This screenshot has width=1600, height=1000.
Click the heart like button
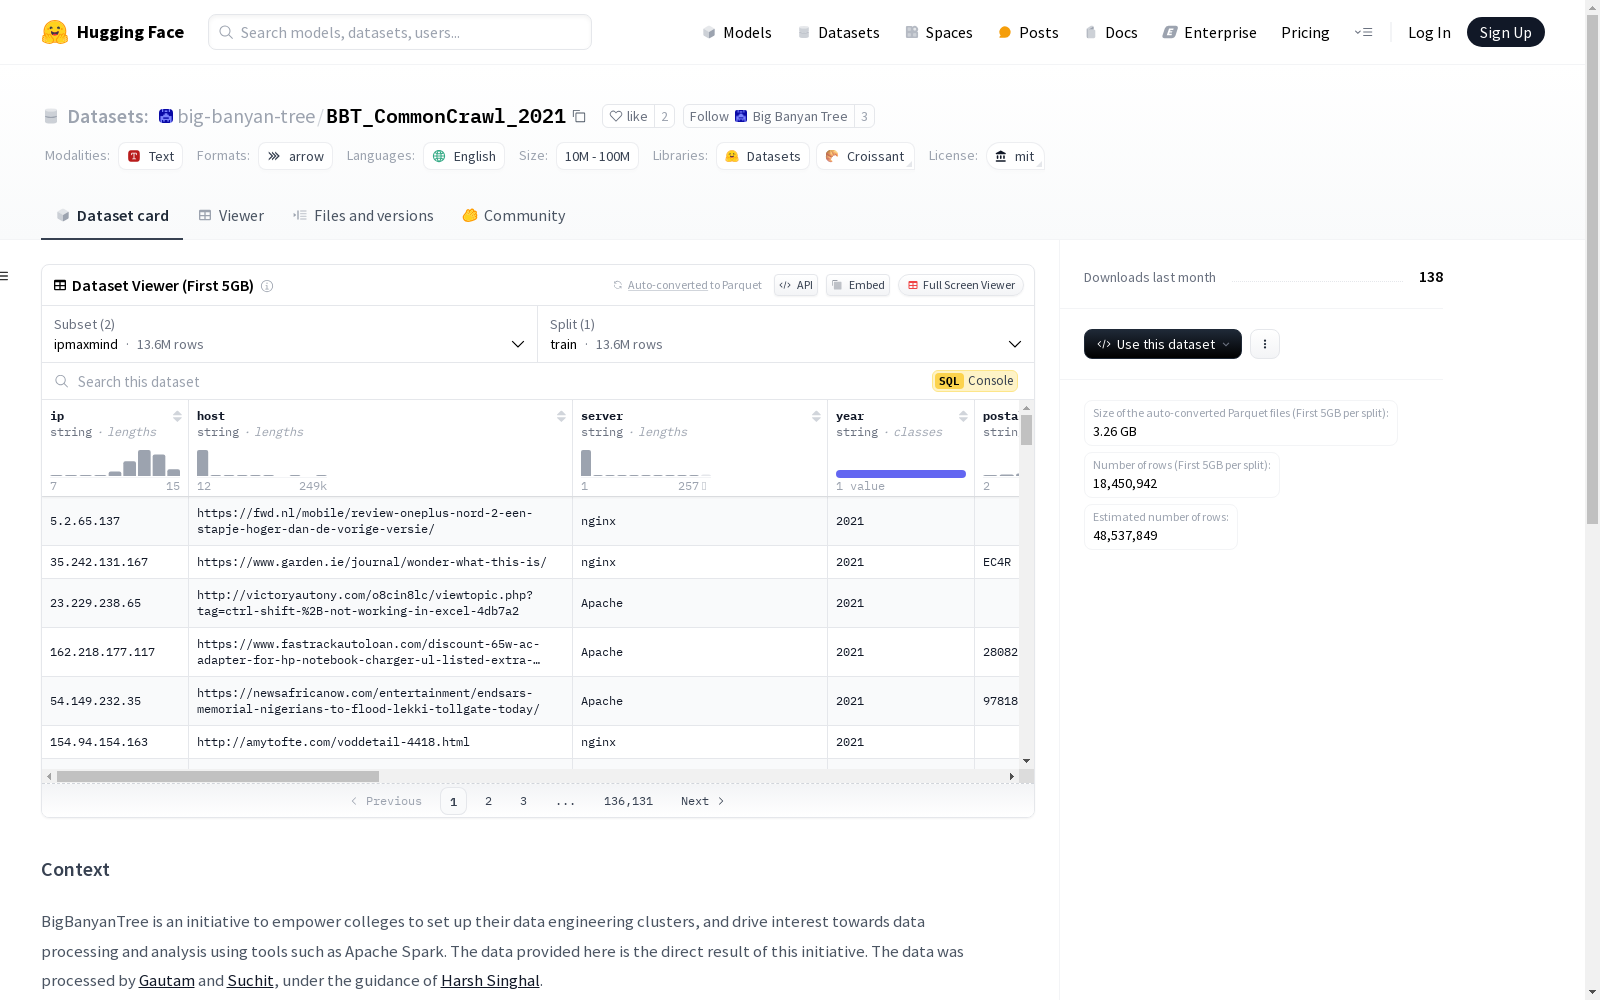tap(628, 116)
